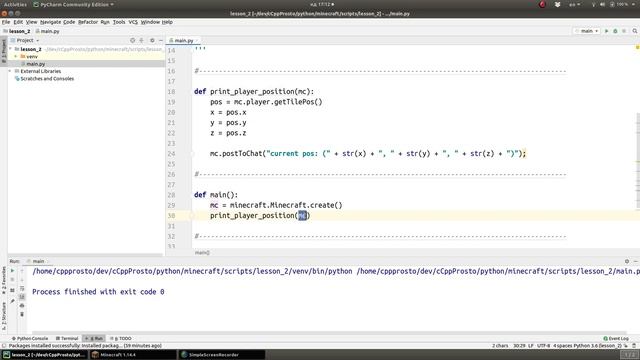Select main.py in the project tree
Viewport: 640px width, 360px height.
(36, 64)
